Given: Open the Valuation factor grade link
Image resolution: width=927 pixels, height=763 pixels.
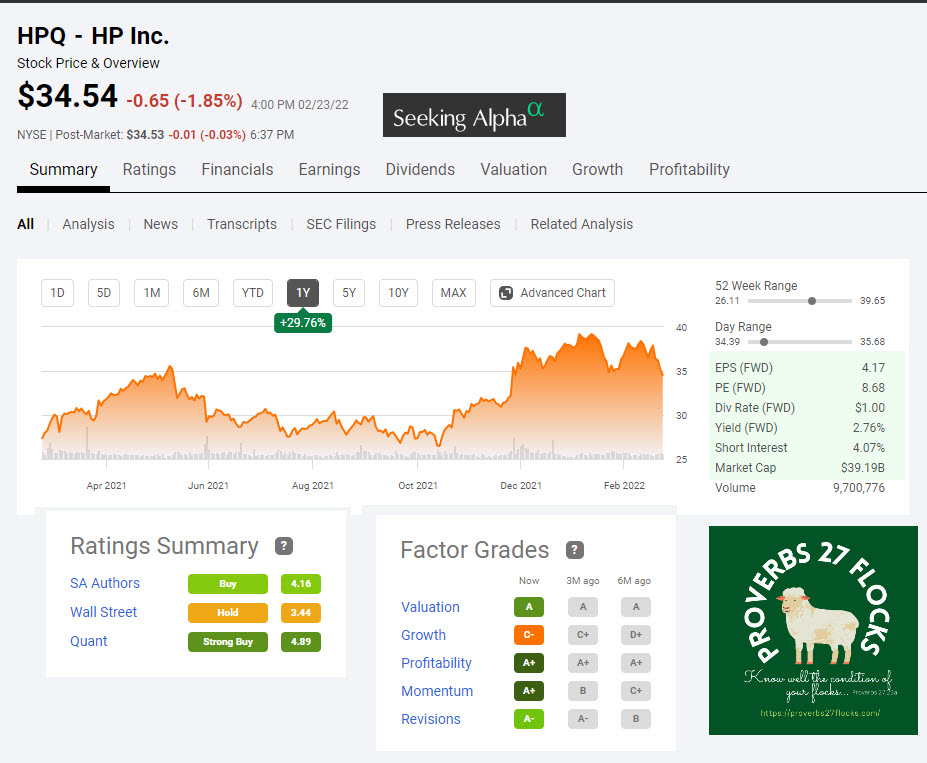Looking at the screenshot, I should coord(430,607).
